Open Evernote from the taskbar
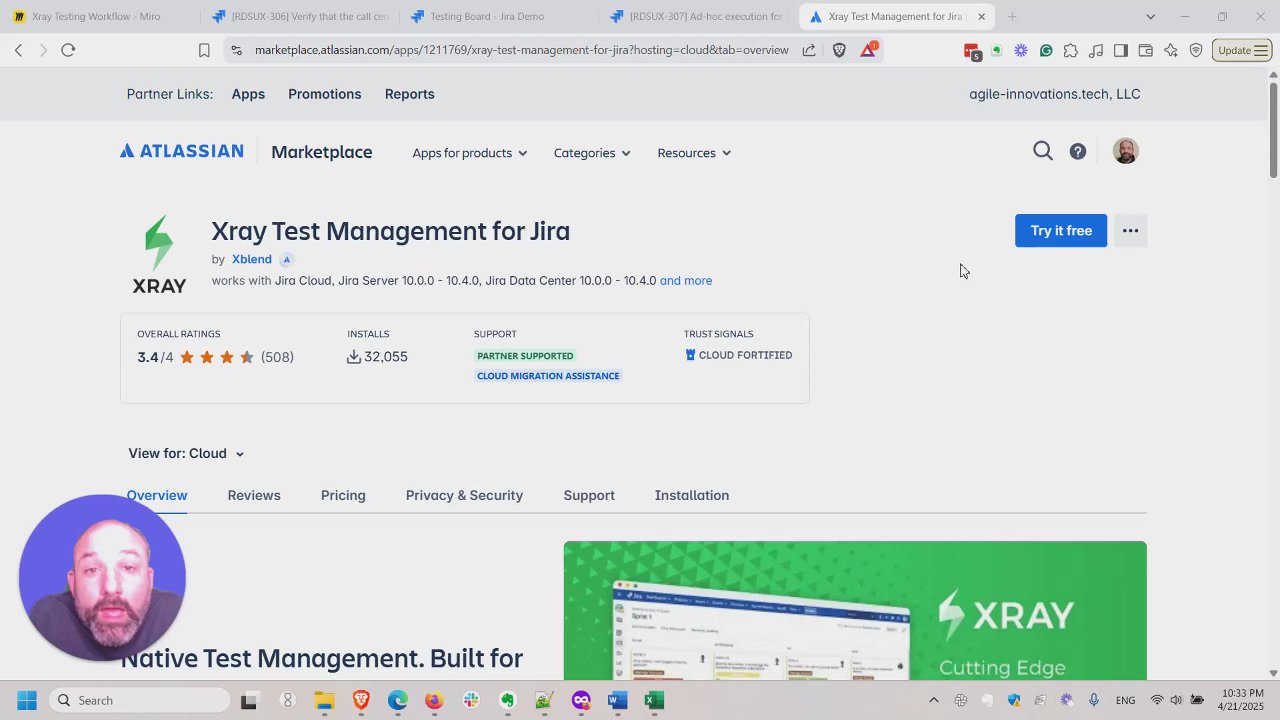The height and width of the screenshot is (720, 1280). click(508, 700)
